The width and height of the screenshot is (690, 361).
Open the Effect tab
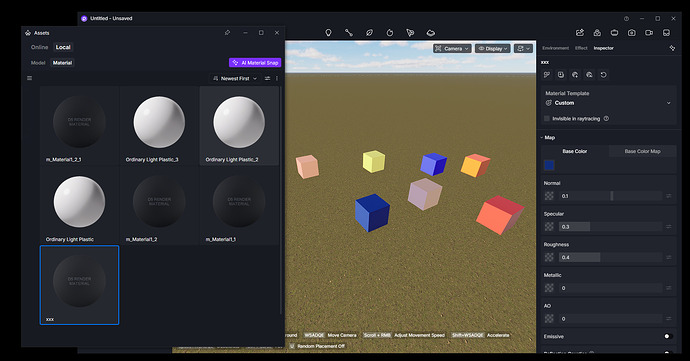(581, 48)
